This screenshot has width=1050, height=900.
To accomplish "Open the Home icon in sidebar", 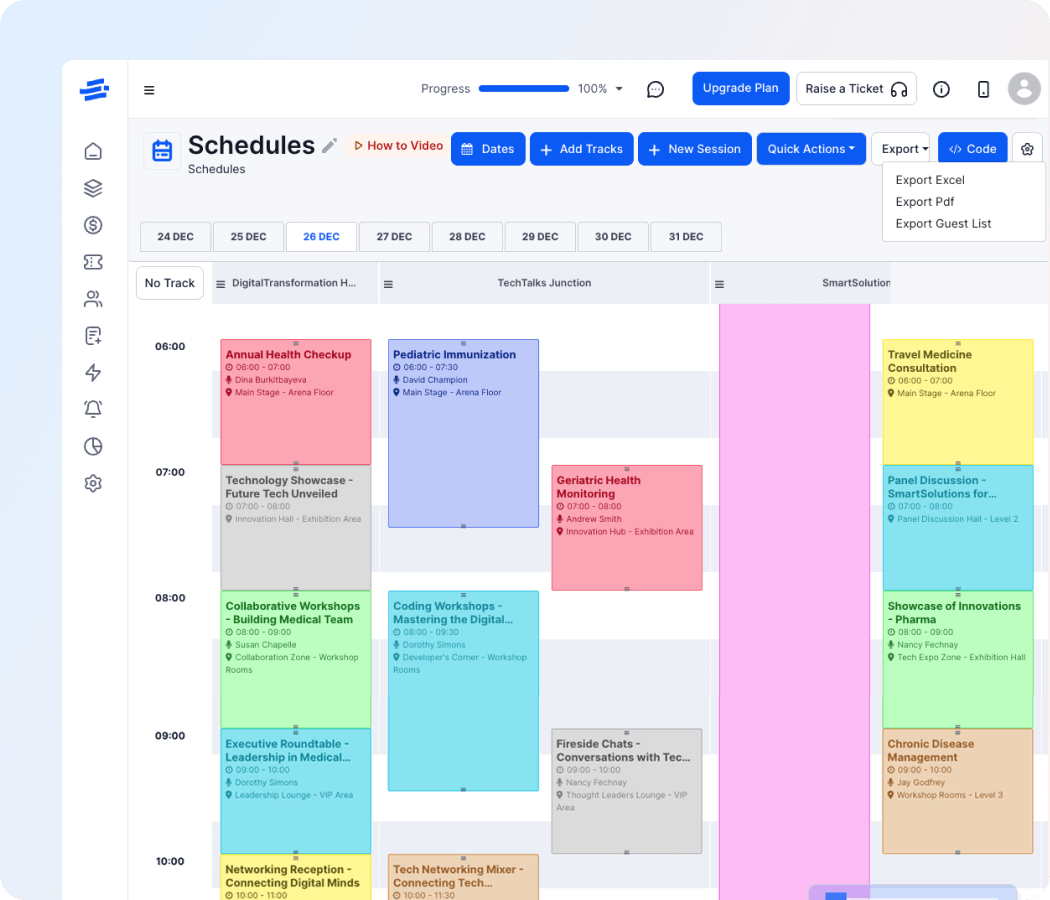I will coord(93,151).
